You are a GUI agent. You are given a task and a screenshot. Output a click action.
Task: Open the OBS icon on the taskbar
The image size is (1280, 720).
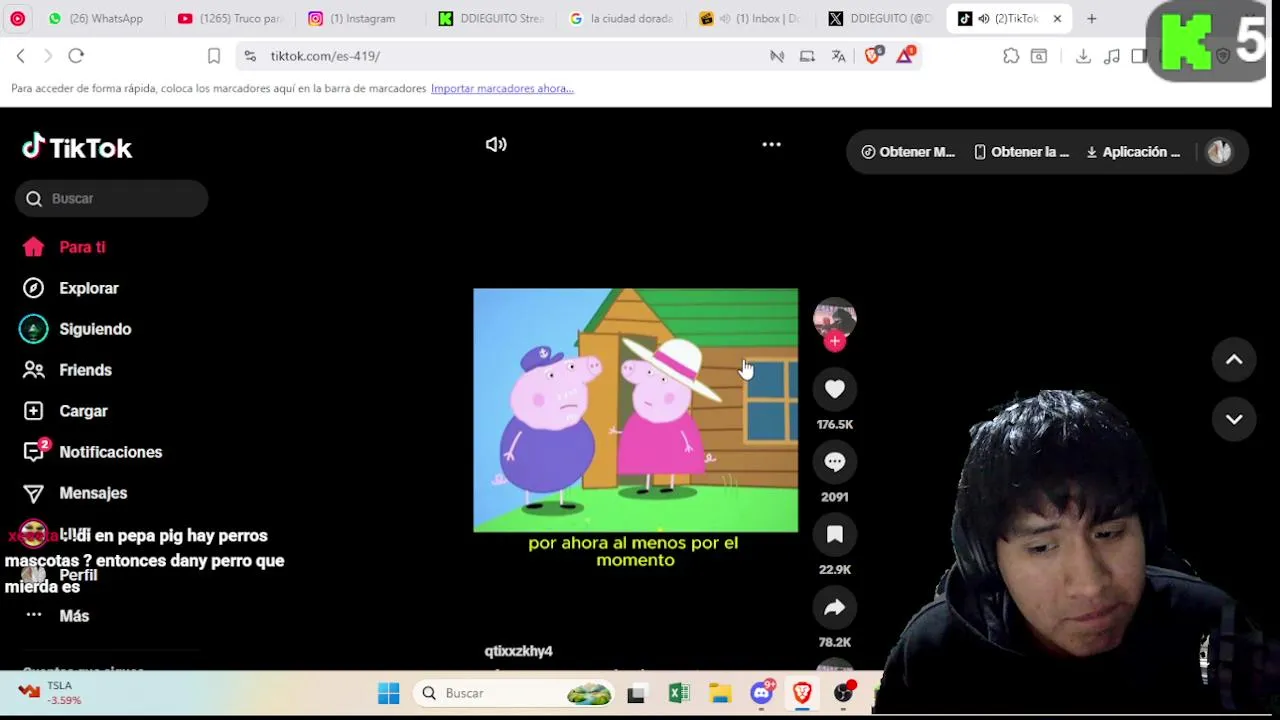coord(844,693)
